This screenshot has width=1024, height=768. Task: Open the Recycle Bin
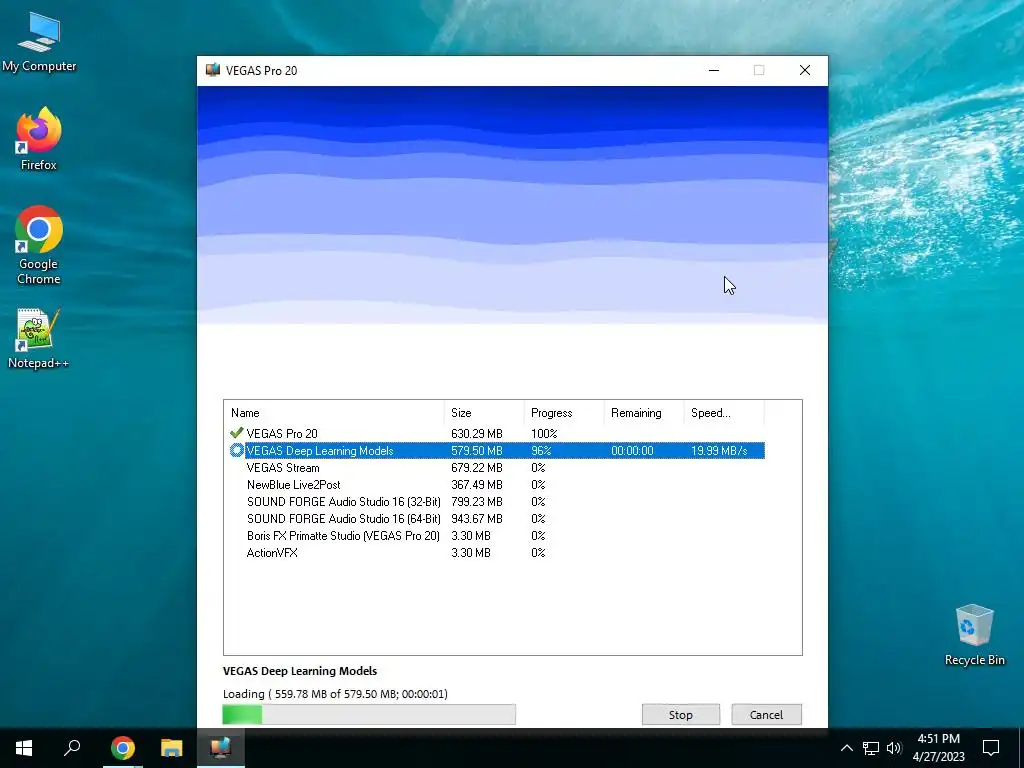tap(974, 635)
